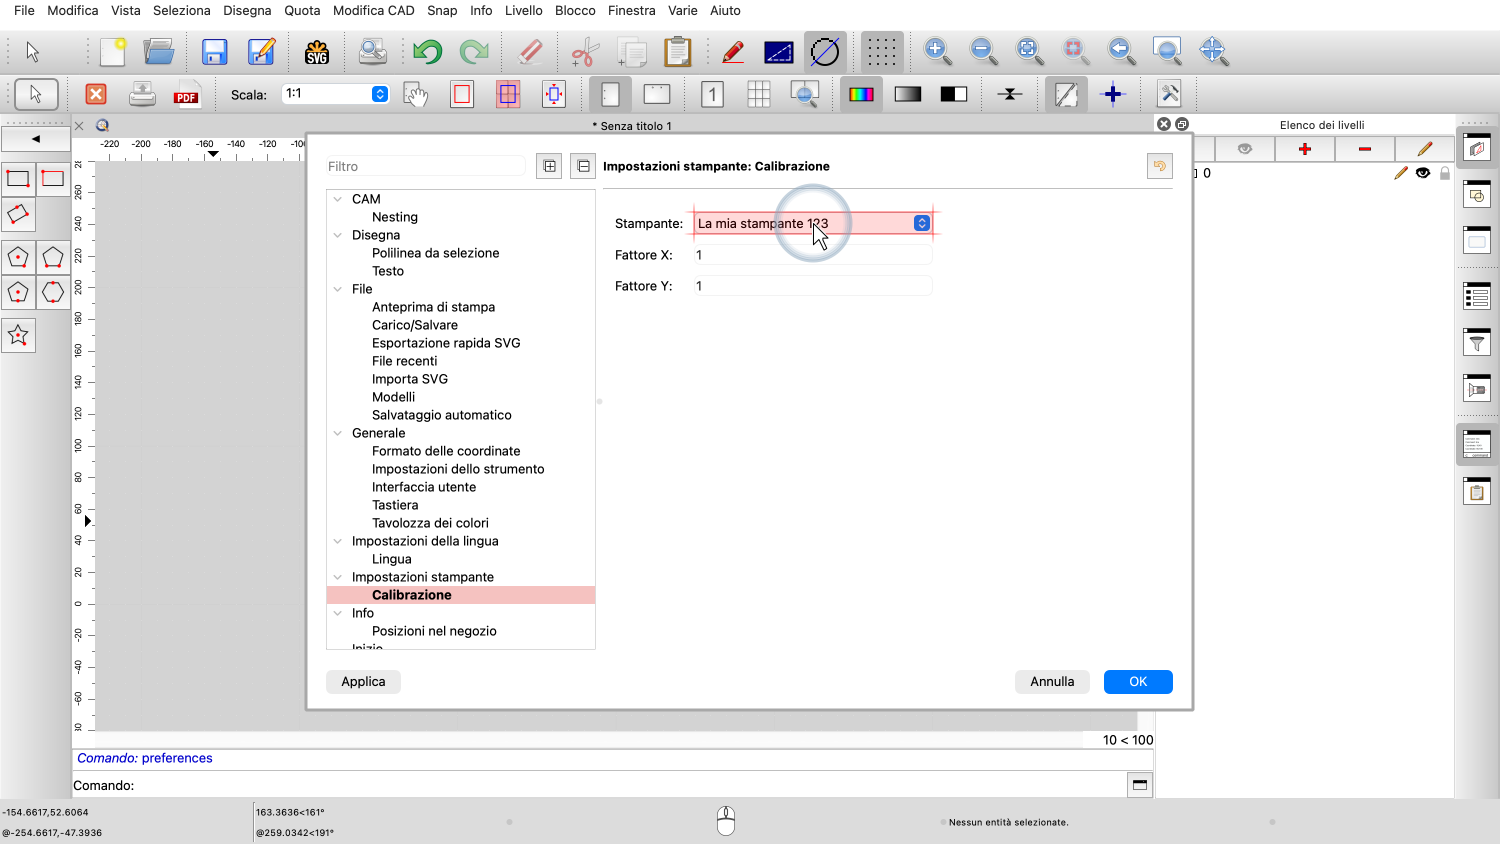Click the SVG export icon in toolbar
The width and height of the screenshot is (1500, 844).
[317, 52]
